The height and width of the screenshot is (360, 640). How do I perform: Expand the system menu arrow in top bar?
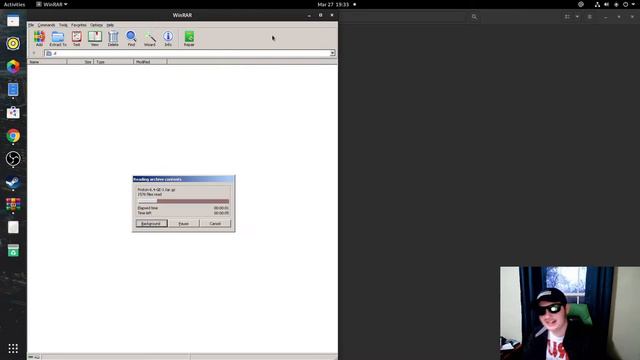coord(633,4)
